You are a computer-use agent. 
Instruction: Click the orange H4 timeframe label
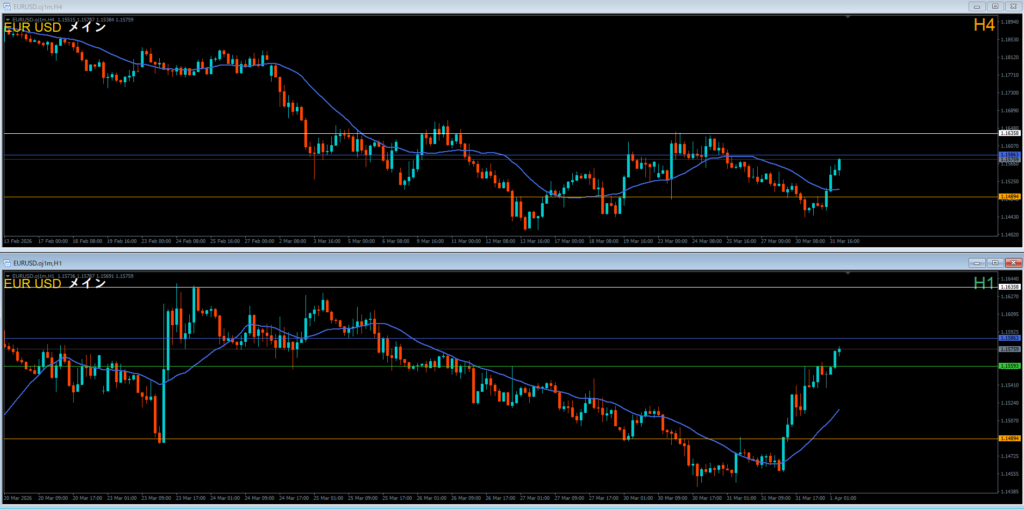tap(984, 25)
